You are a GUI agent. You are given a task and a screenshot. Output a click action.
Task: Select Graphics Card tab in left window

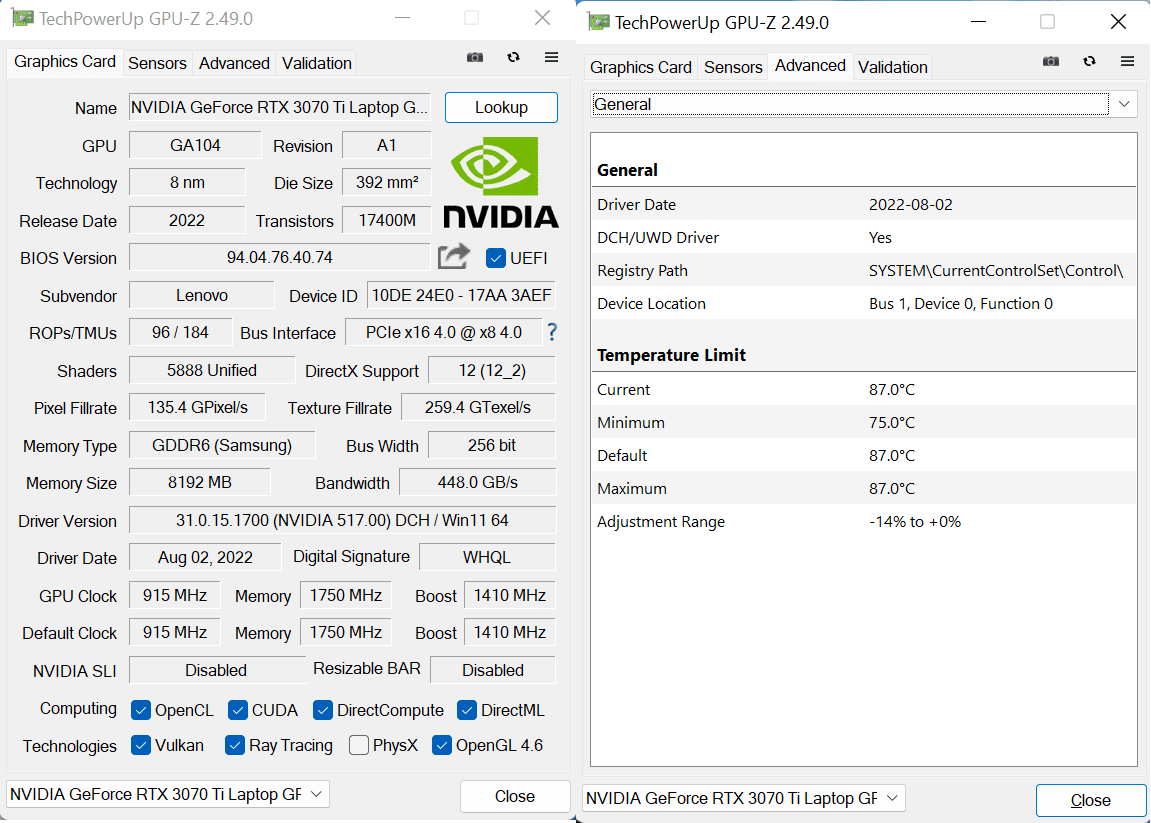65,62
